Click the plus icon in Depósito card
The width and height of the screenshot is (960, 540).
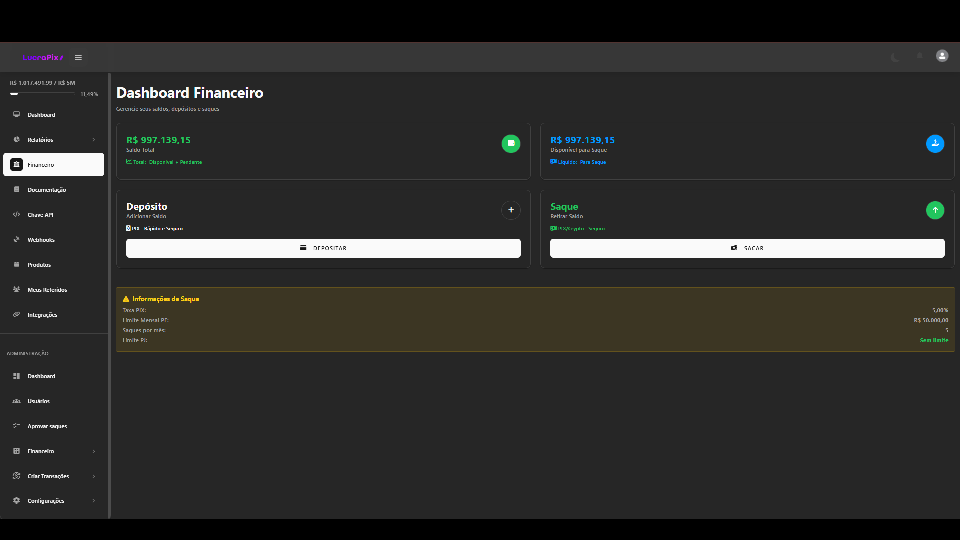pos(510,210)
